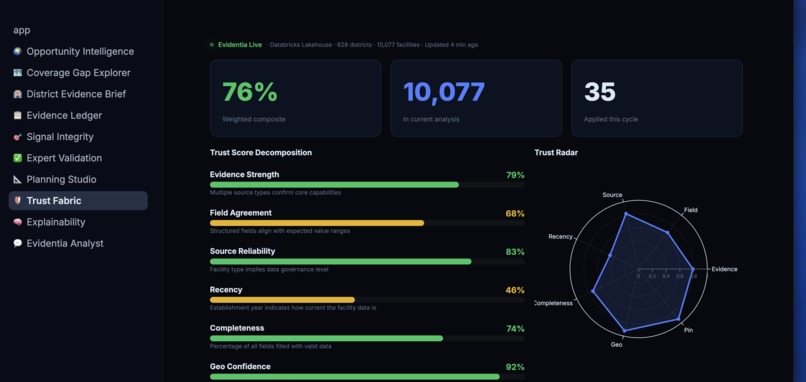The width and height of the screenshot is (806, 382).
Task: Click the Field axis label on radar
Action: pyautogui.click(x=691, y=210)
